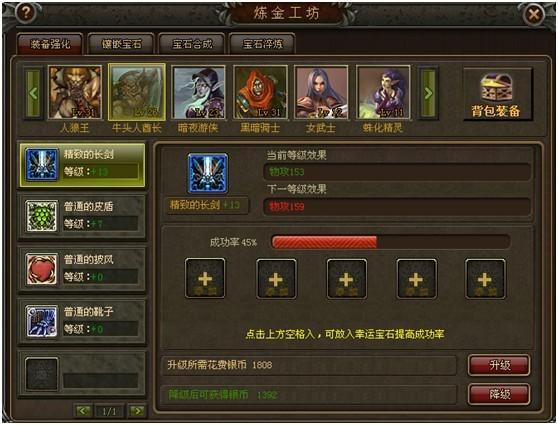Click the 升级 upgrade button

[499, 365]
